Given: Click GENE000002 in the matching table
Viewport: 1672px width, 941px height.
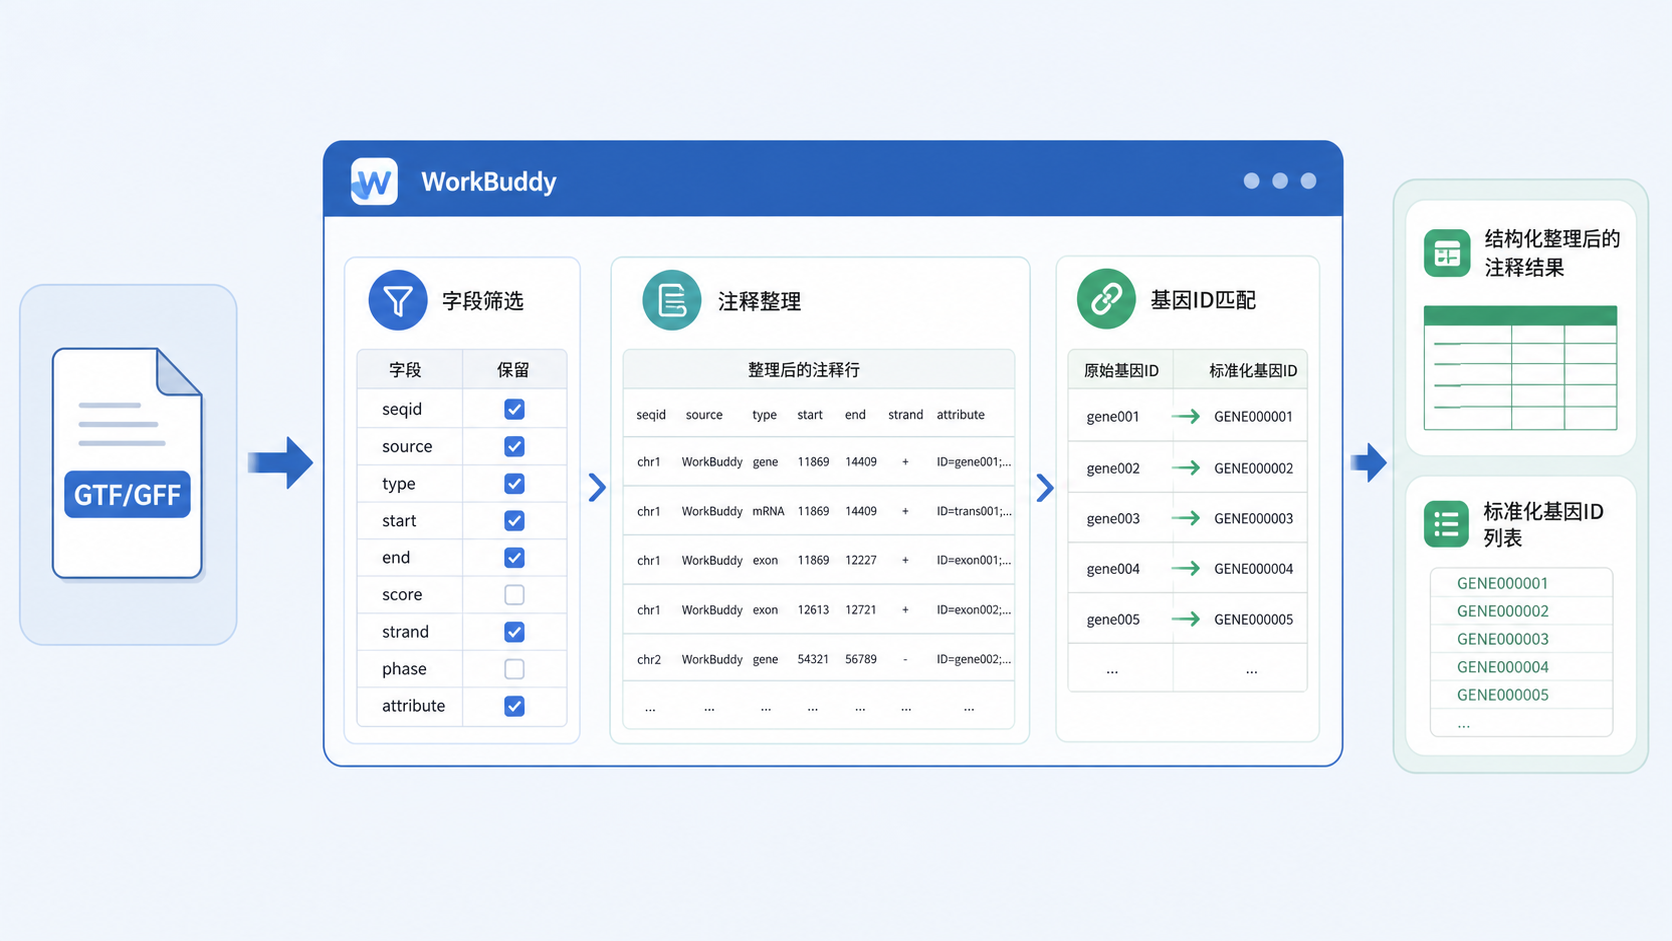Looking at the screenshot, I should [x=1253, y=468].
